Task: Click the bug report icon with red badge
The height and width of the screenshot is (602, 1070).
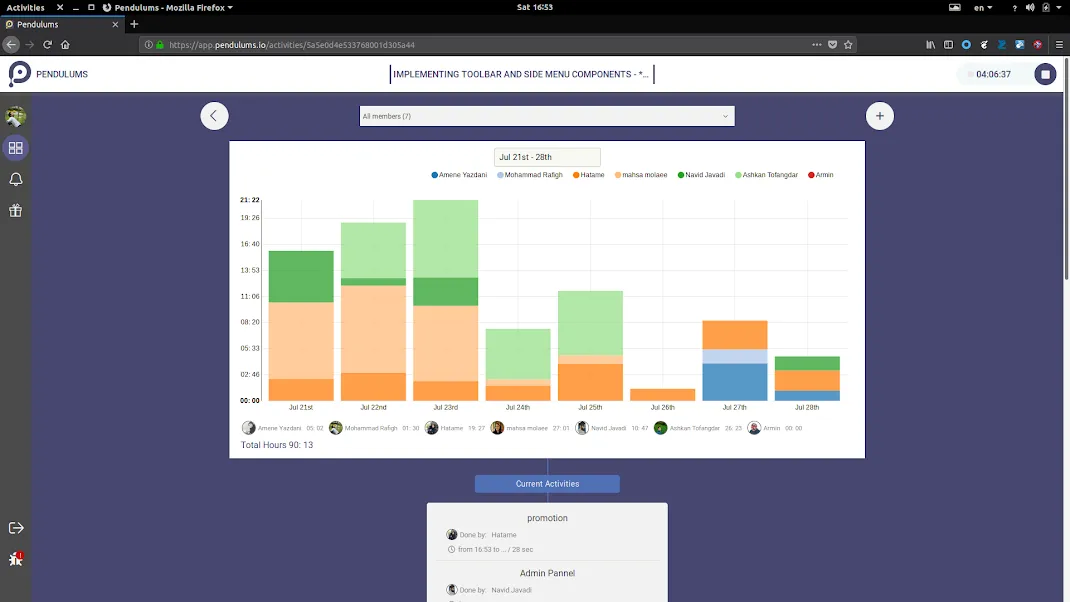Action: 14,559
